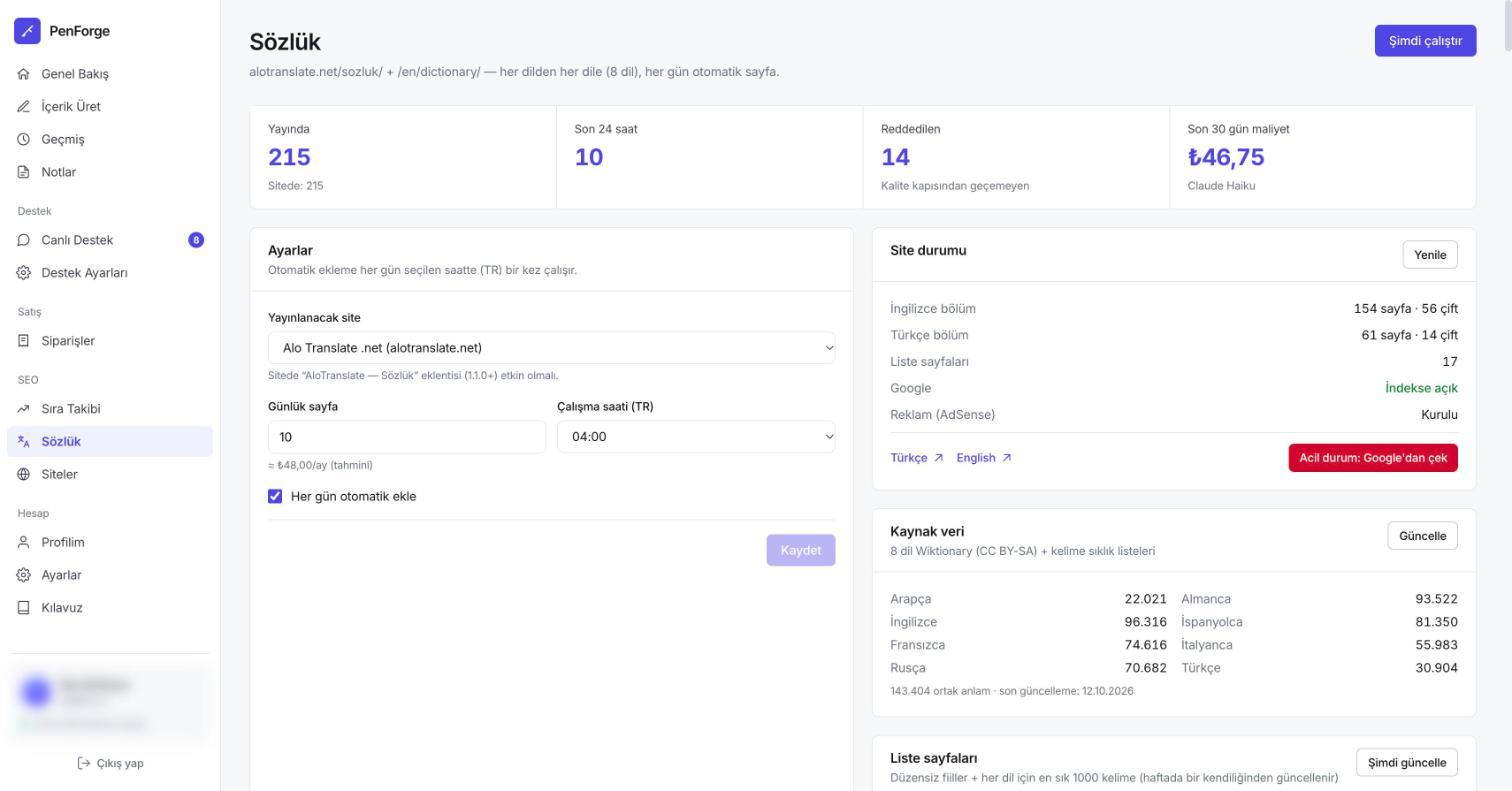
Task: Open Geçmiş in the sidebar
Action: [x=110, y=140]
